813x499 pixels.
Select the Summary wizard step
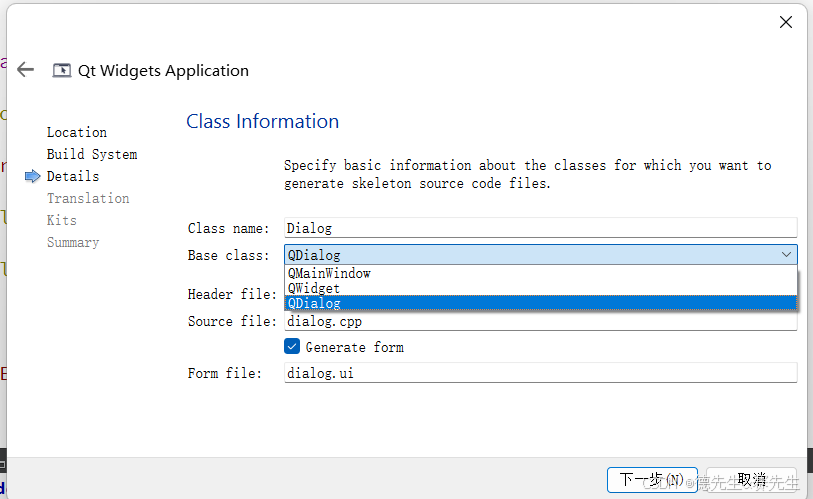(x=73, y=242)
